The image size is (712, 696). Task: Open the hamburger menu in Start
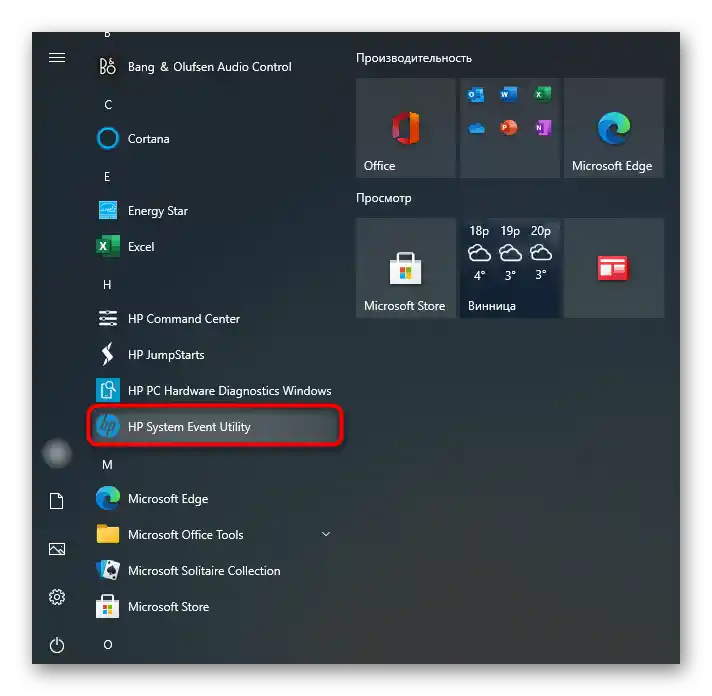pos(57,58)
